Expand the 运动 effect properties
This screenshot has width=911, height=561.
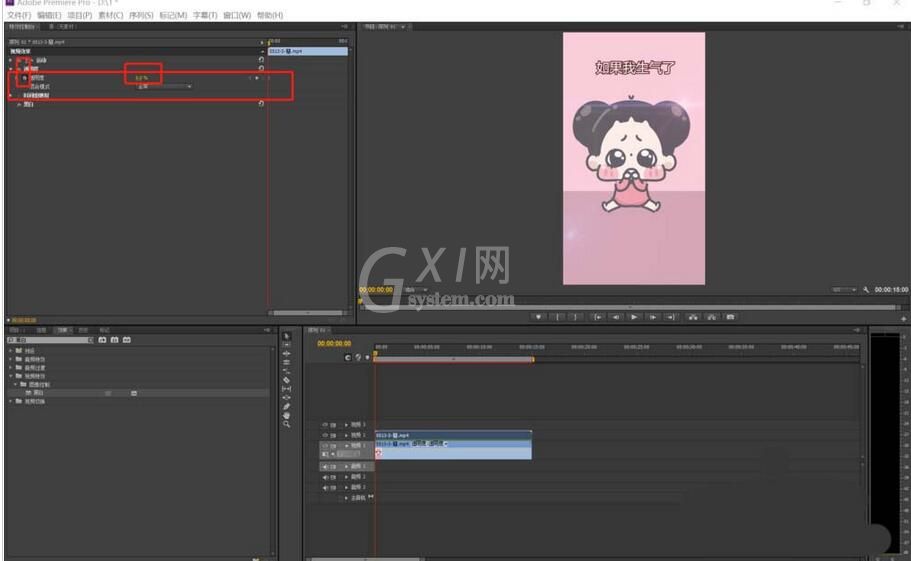pos(10,60)
